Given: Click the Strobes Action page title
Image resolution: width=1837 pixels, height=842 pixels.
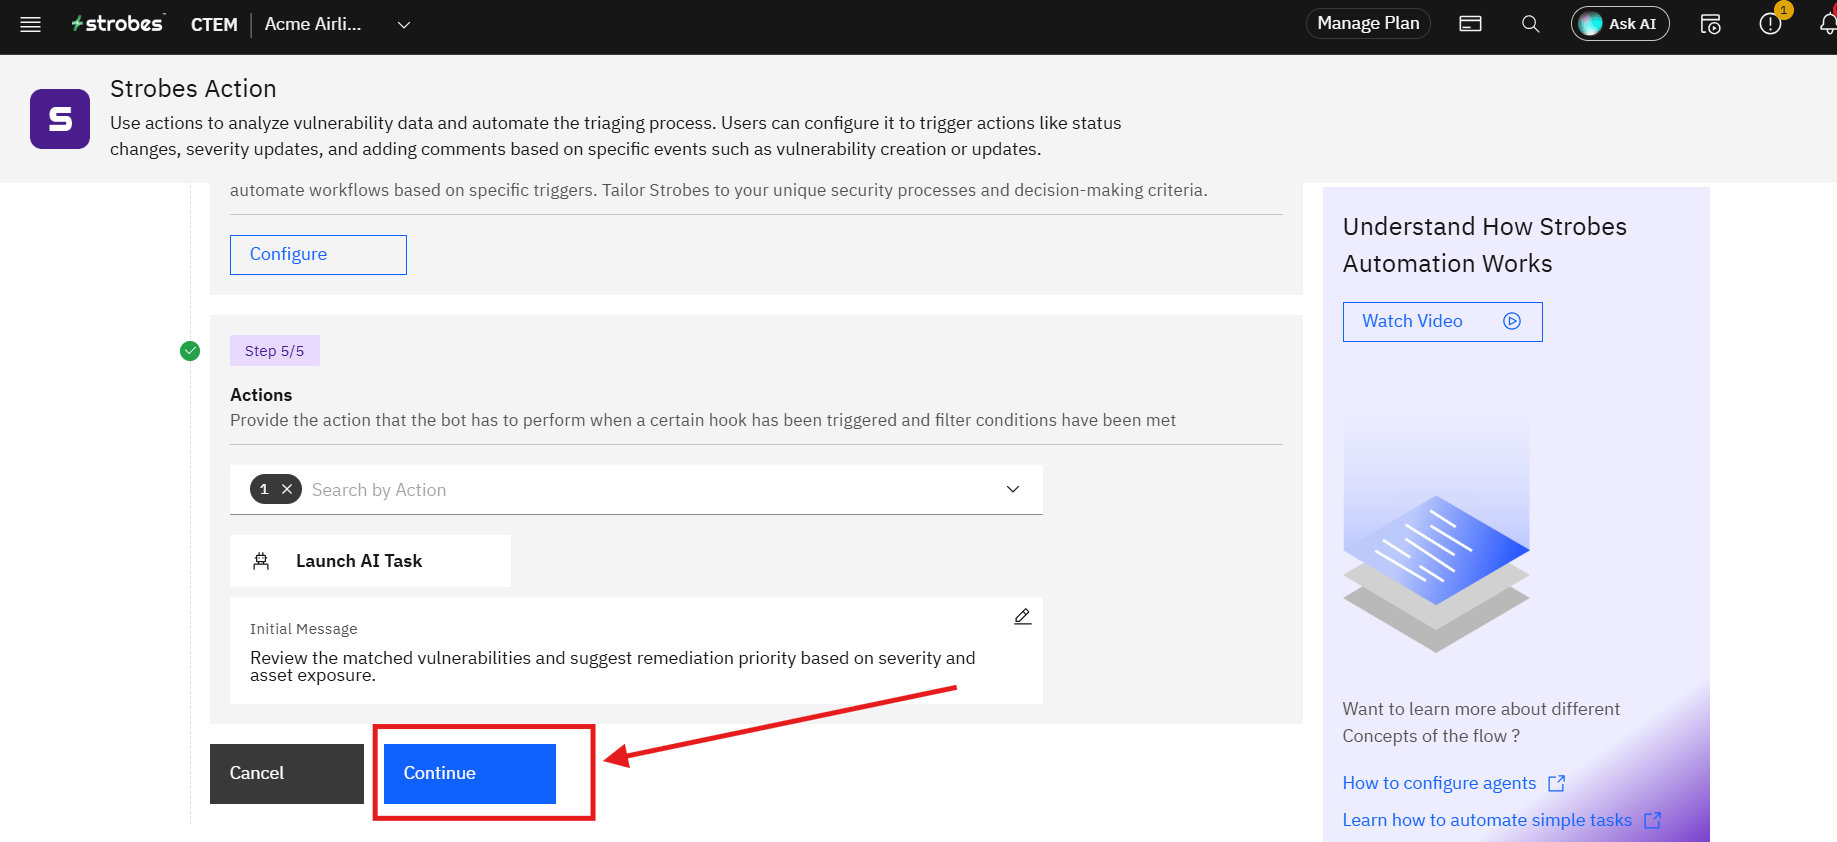Looking at the screenshot, I should (x=193, y=89).
